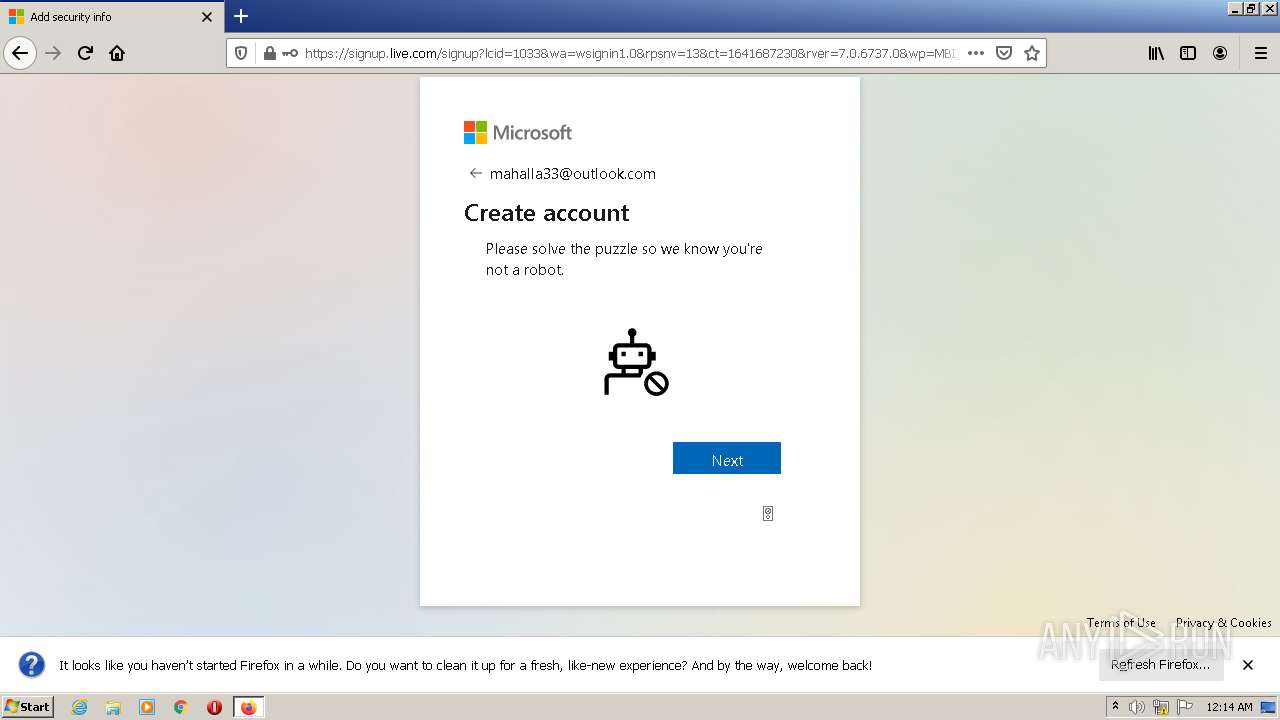This screenshot has width=1280, height=720.
Task: Click the saved login key icon
Action: click(289, 53)
